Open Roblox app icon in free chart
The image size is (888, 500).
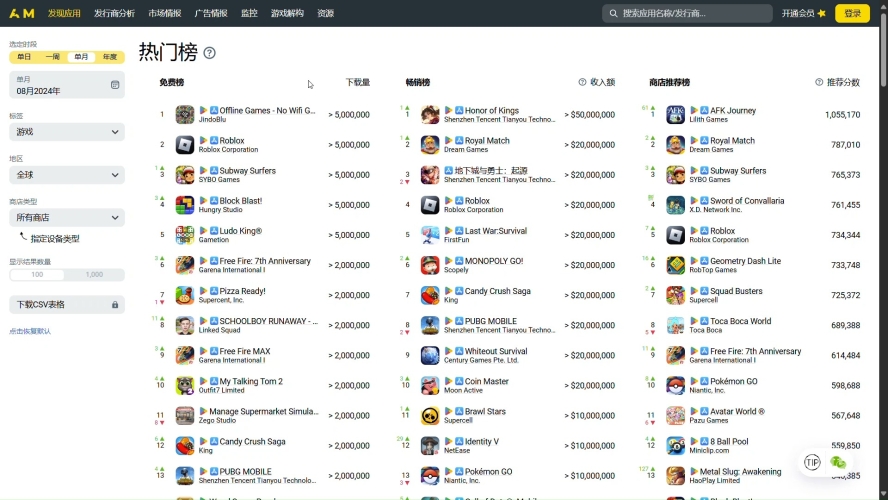click(x=185, y=145)
